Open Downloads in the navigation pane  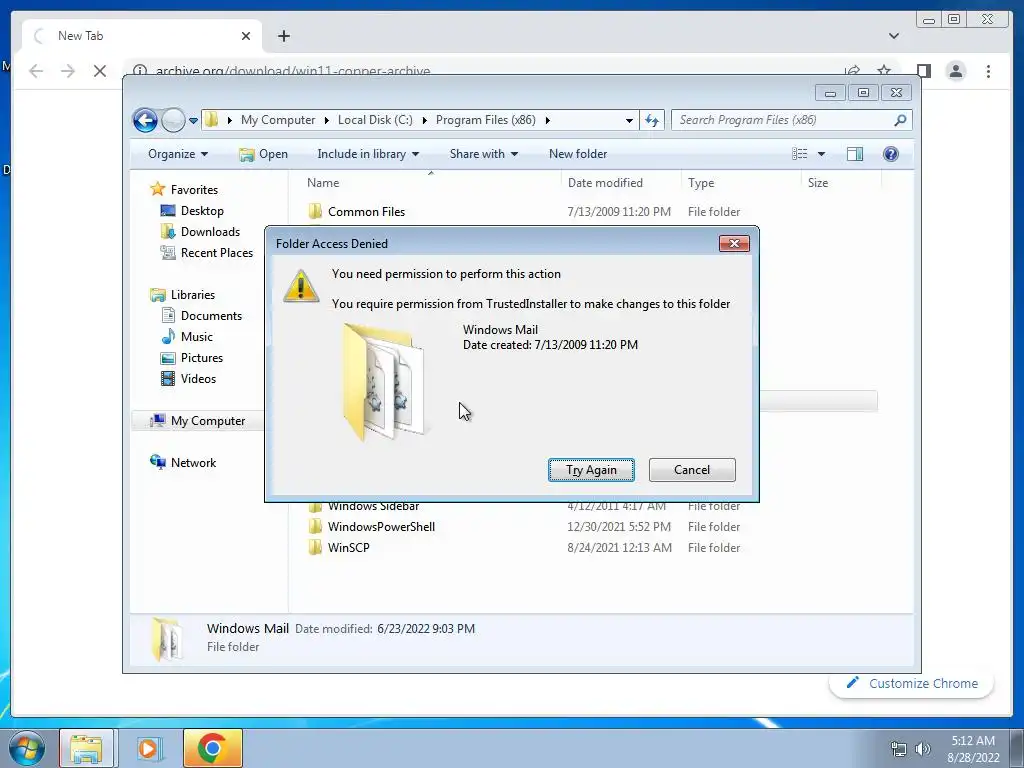pos(210,232)
